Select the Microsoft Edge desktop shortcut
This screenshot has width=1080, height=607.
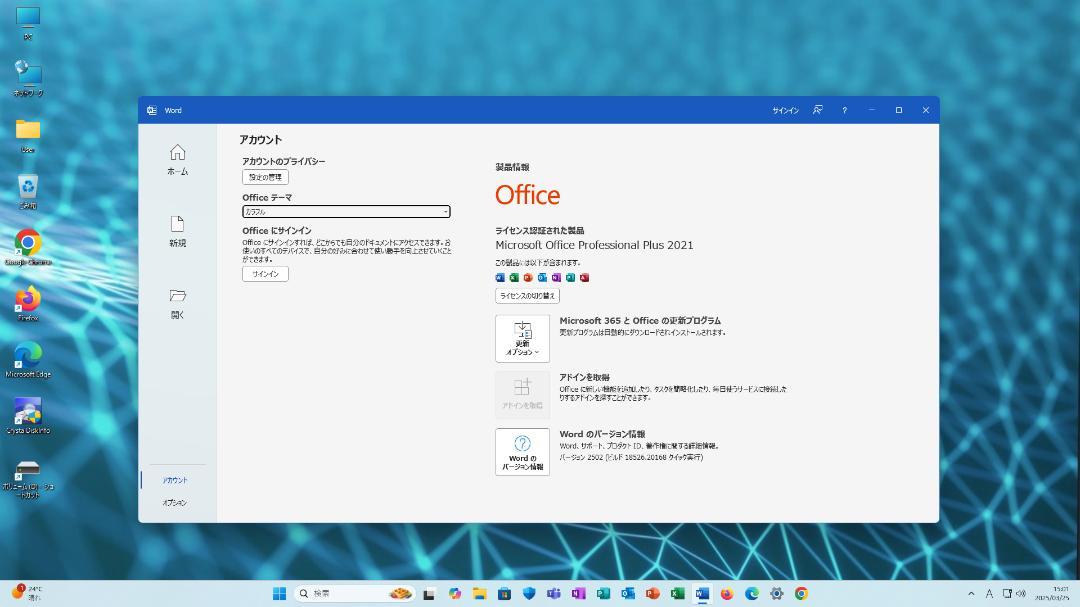28,360
